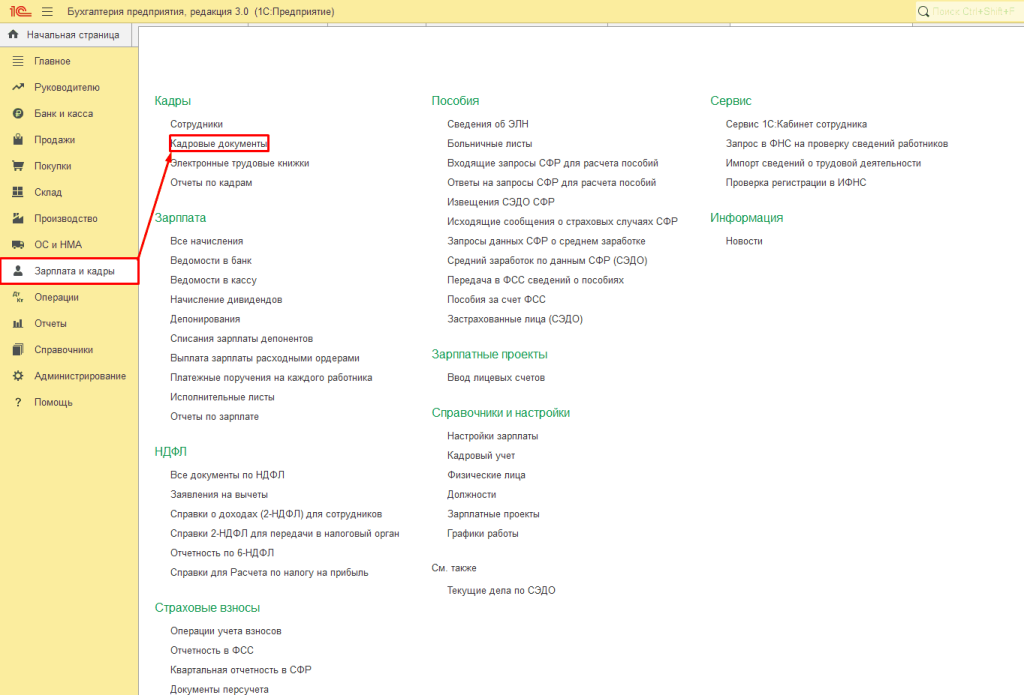
Task: Click the Производство factory icon
Action: 17,218
